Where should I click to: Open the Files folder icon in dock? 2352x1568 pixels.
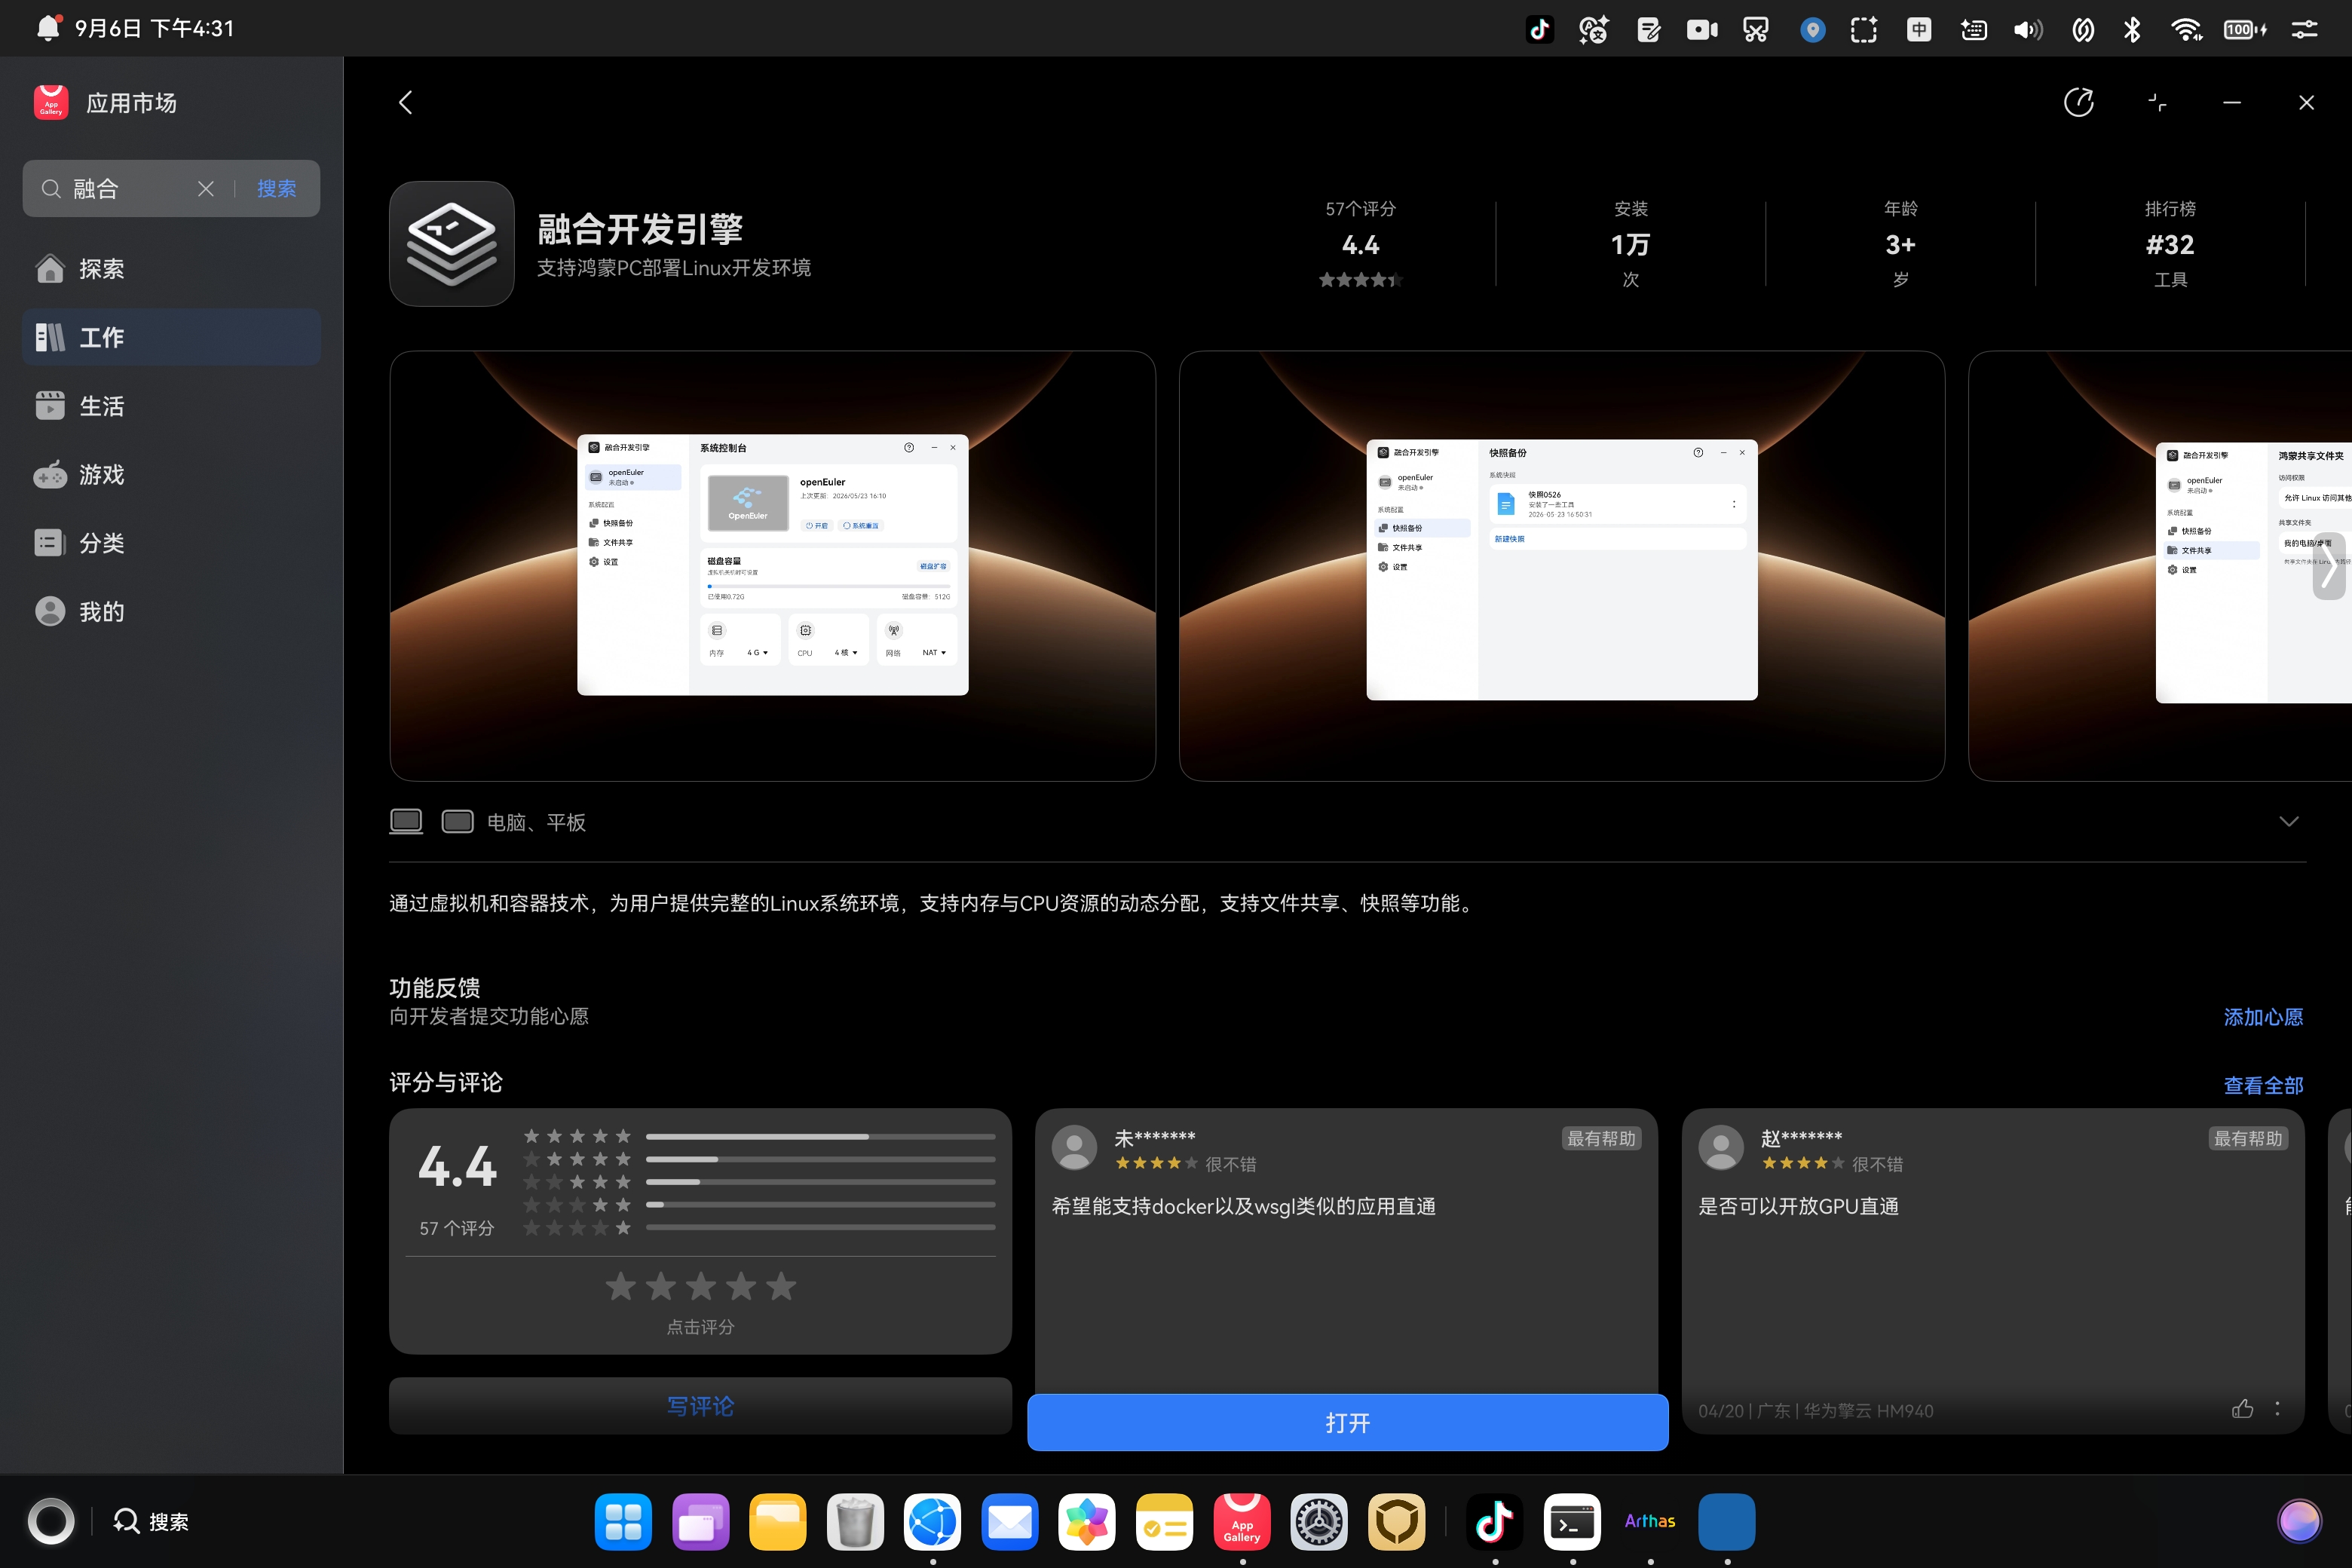778,1521
